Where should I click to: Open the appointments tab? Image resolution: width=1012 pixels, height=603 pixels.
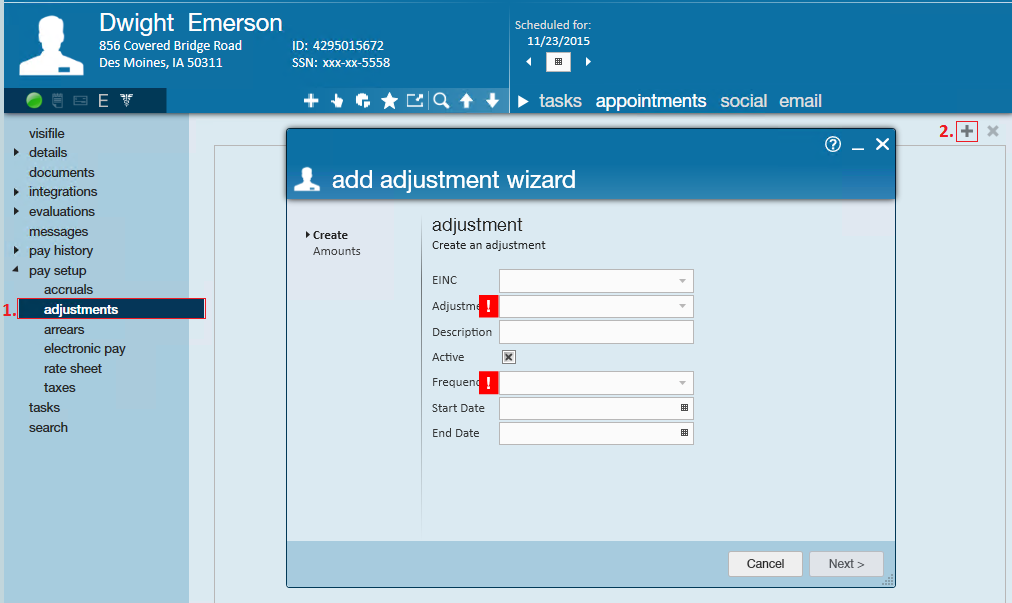click(651, 101)
